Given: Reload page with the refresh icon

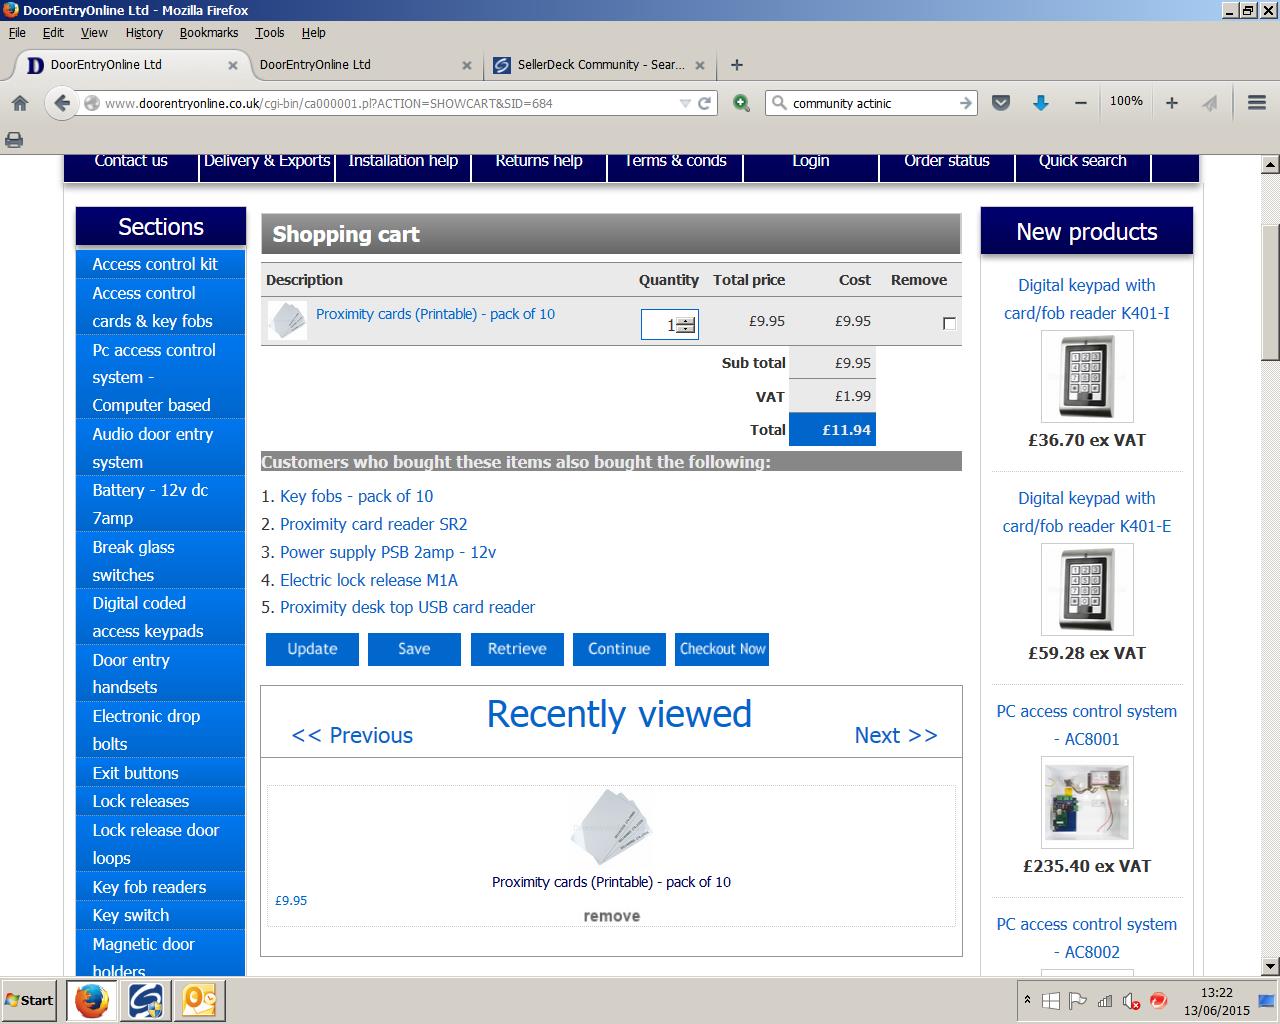Looking at the screenshot, I should (x=705, y=103).
